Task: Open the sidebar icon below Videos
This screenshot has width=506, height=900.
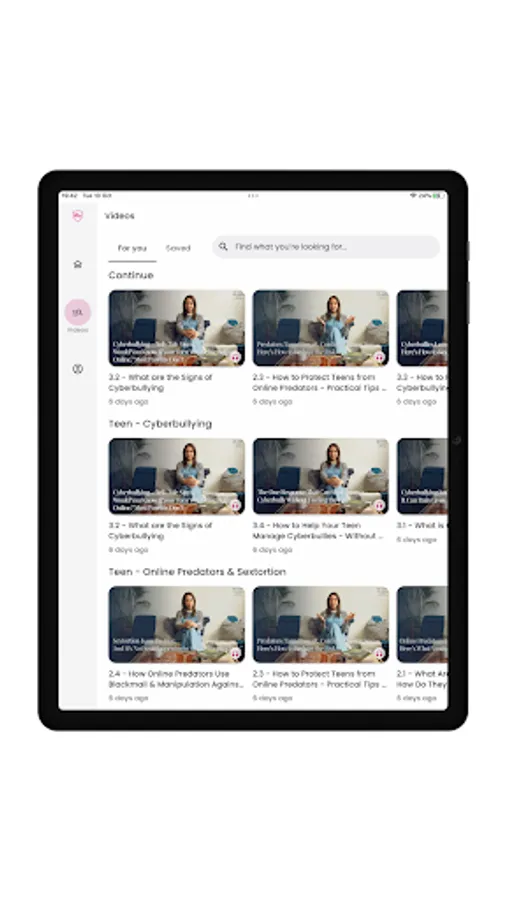Action: click(77, 369)
